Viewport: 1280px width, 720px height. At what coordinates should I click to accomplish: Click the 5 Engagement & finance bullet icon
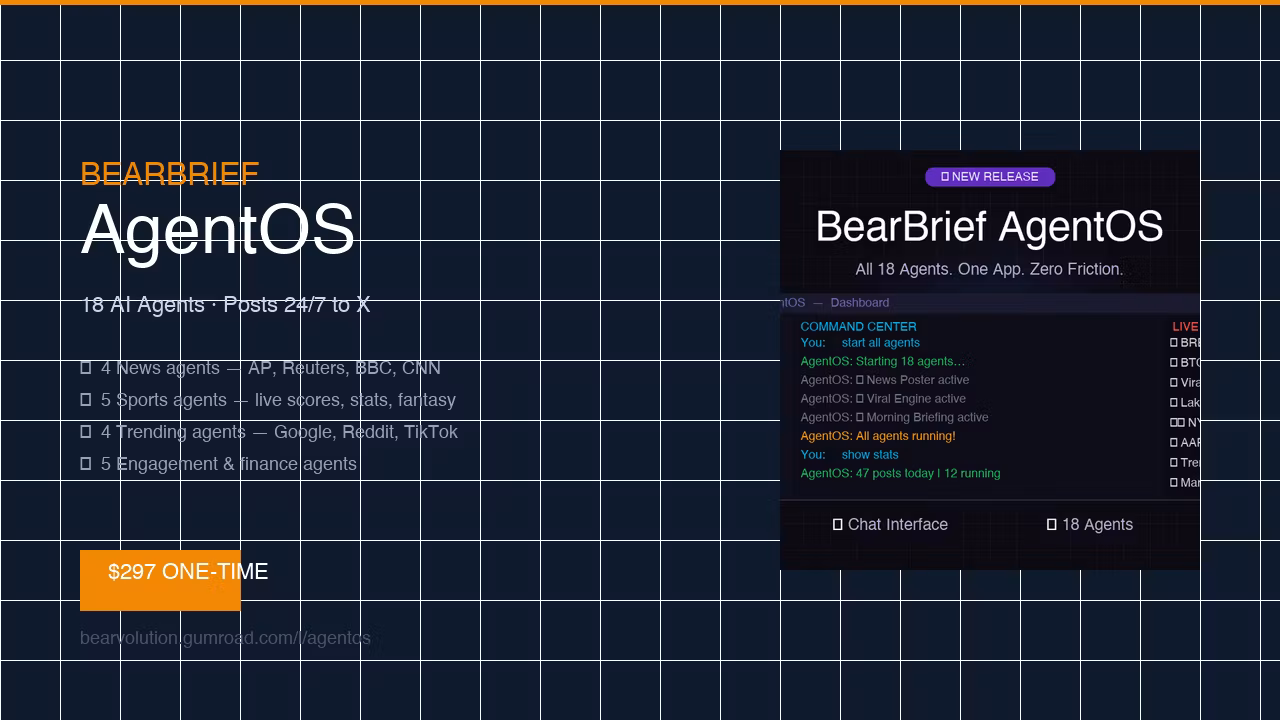[x=86, y=465]
